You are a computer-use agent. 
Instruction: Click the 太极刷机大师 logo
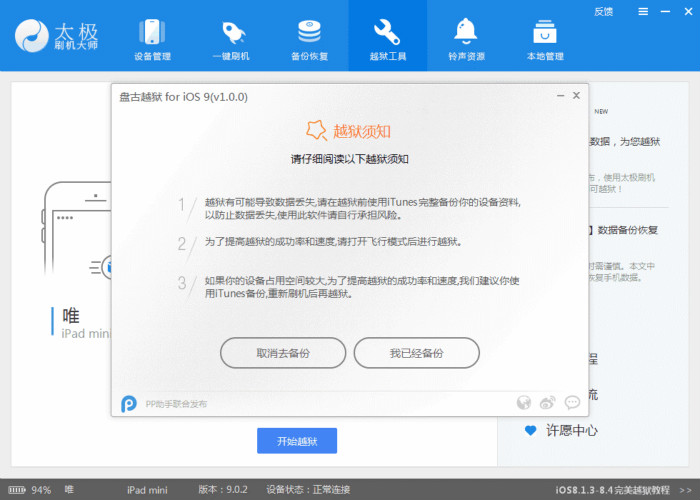click(56, 36)
